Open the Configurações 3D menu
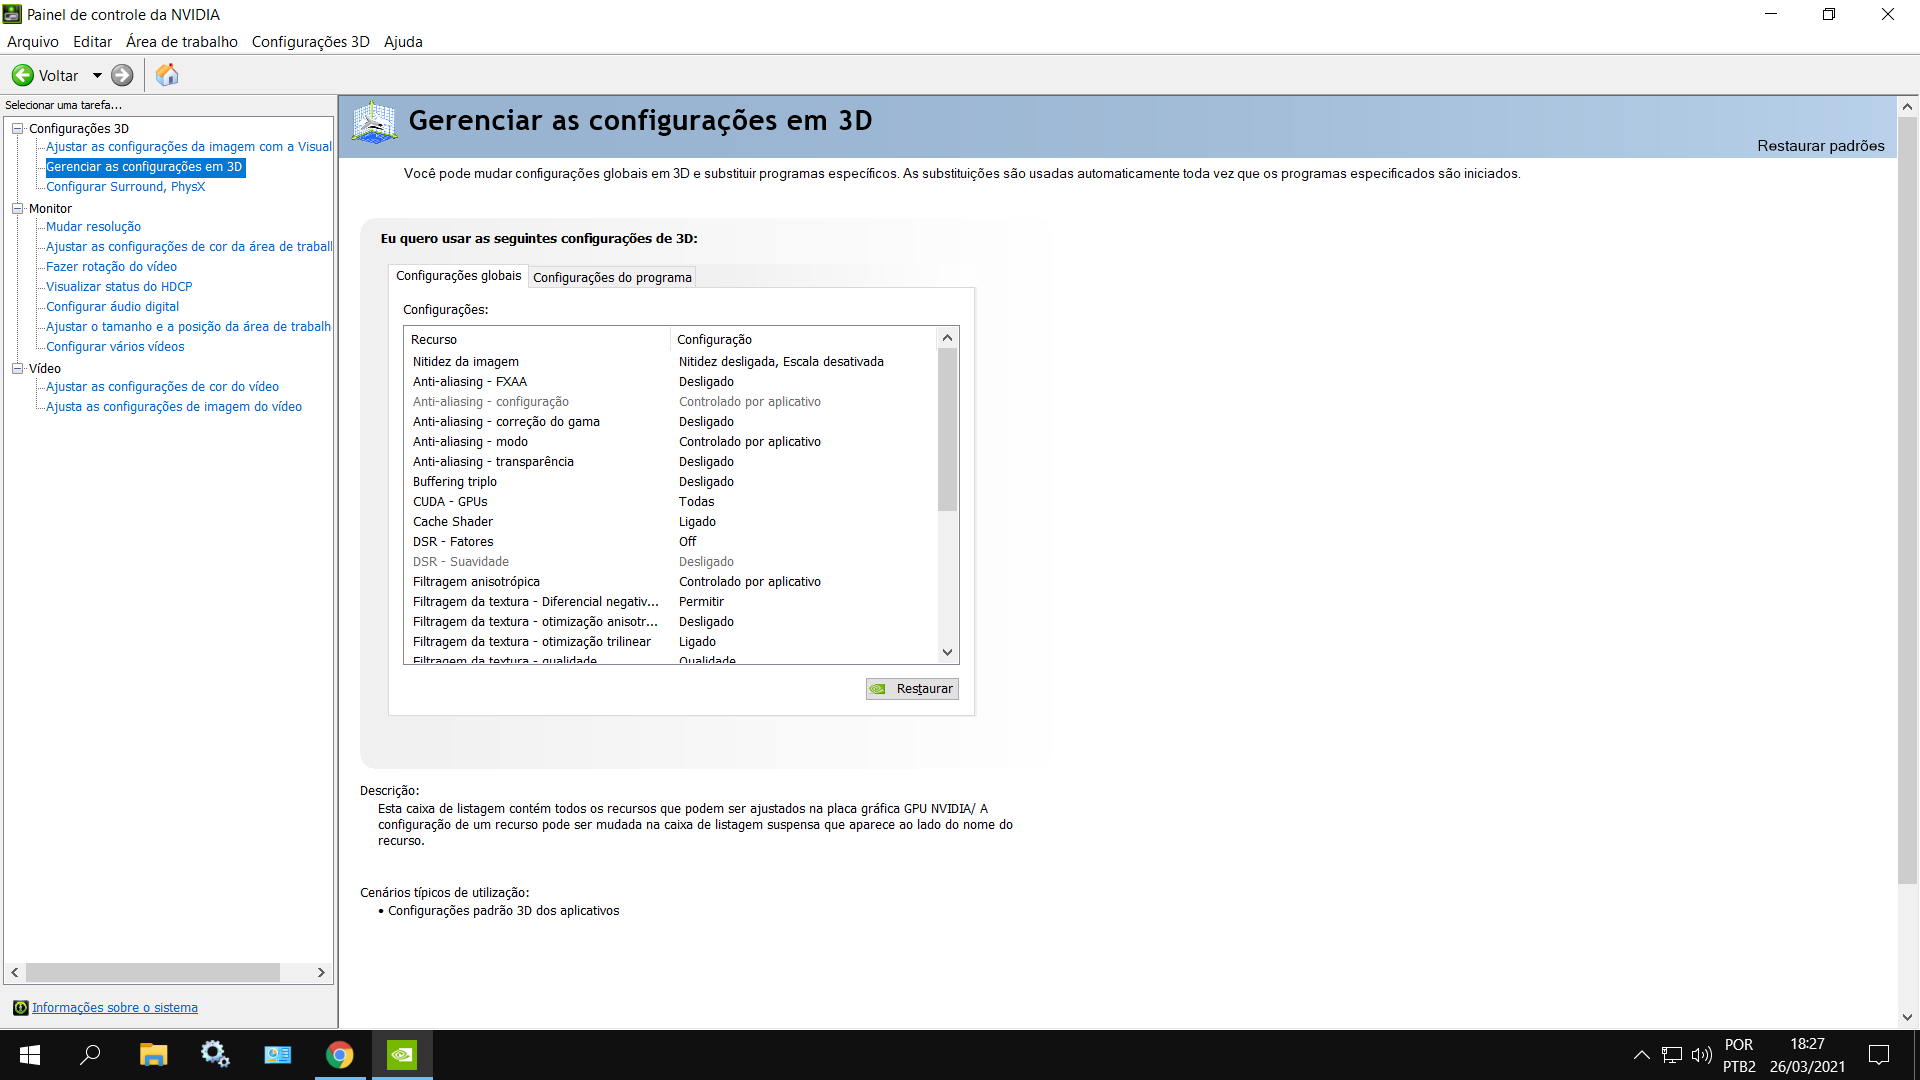Image resolution: width=1920 pixels, height=1080 pixels. (x=311, y=42)
